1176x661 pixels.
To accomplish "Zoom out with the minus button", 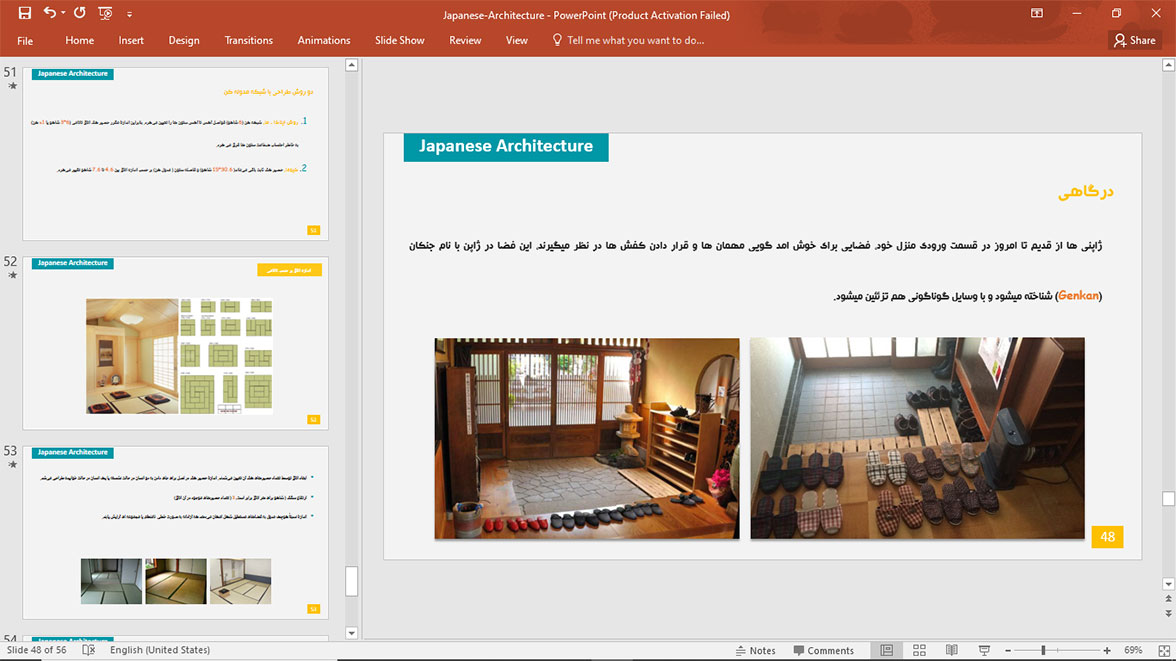I will point(1008,650).
